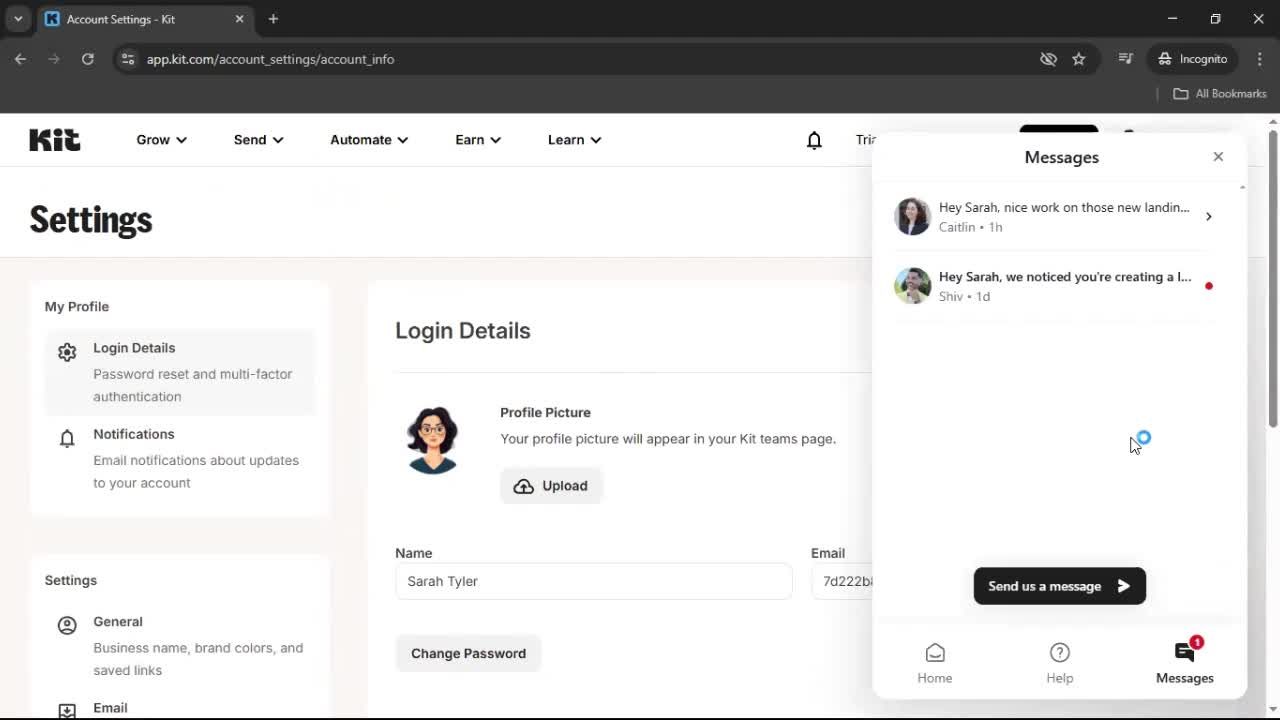Viewport: 1280px width, 720px height.
Task: Expand the Grow menu
Action: click(160, 140)
